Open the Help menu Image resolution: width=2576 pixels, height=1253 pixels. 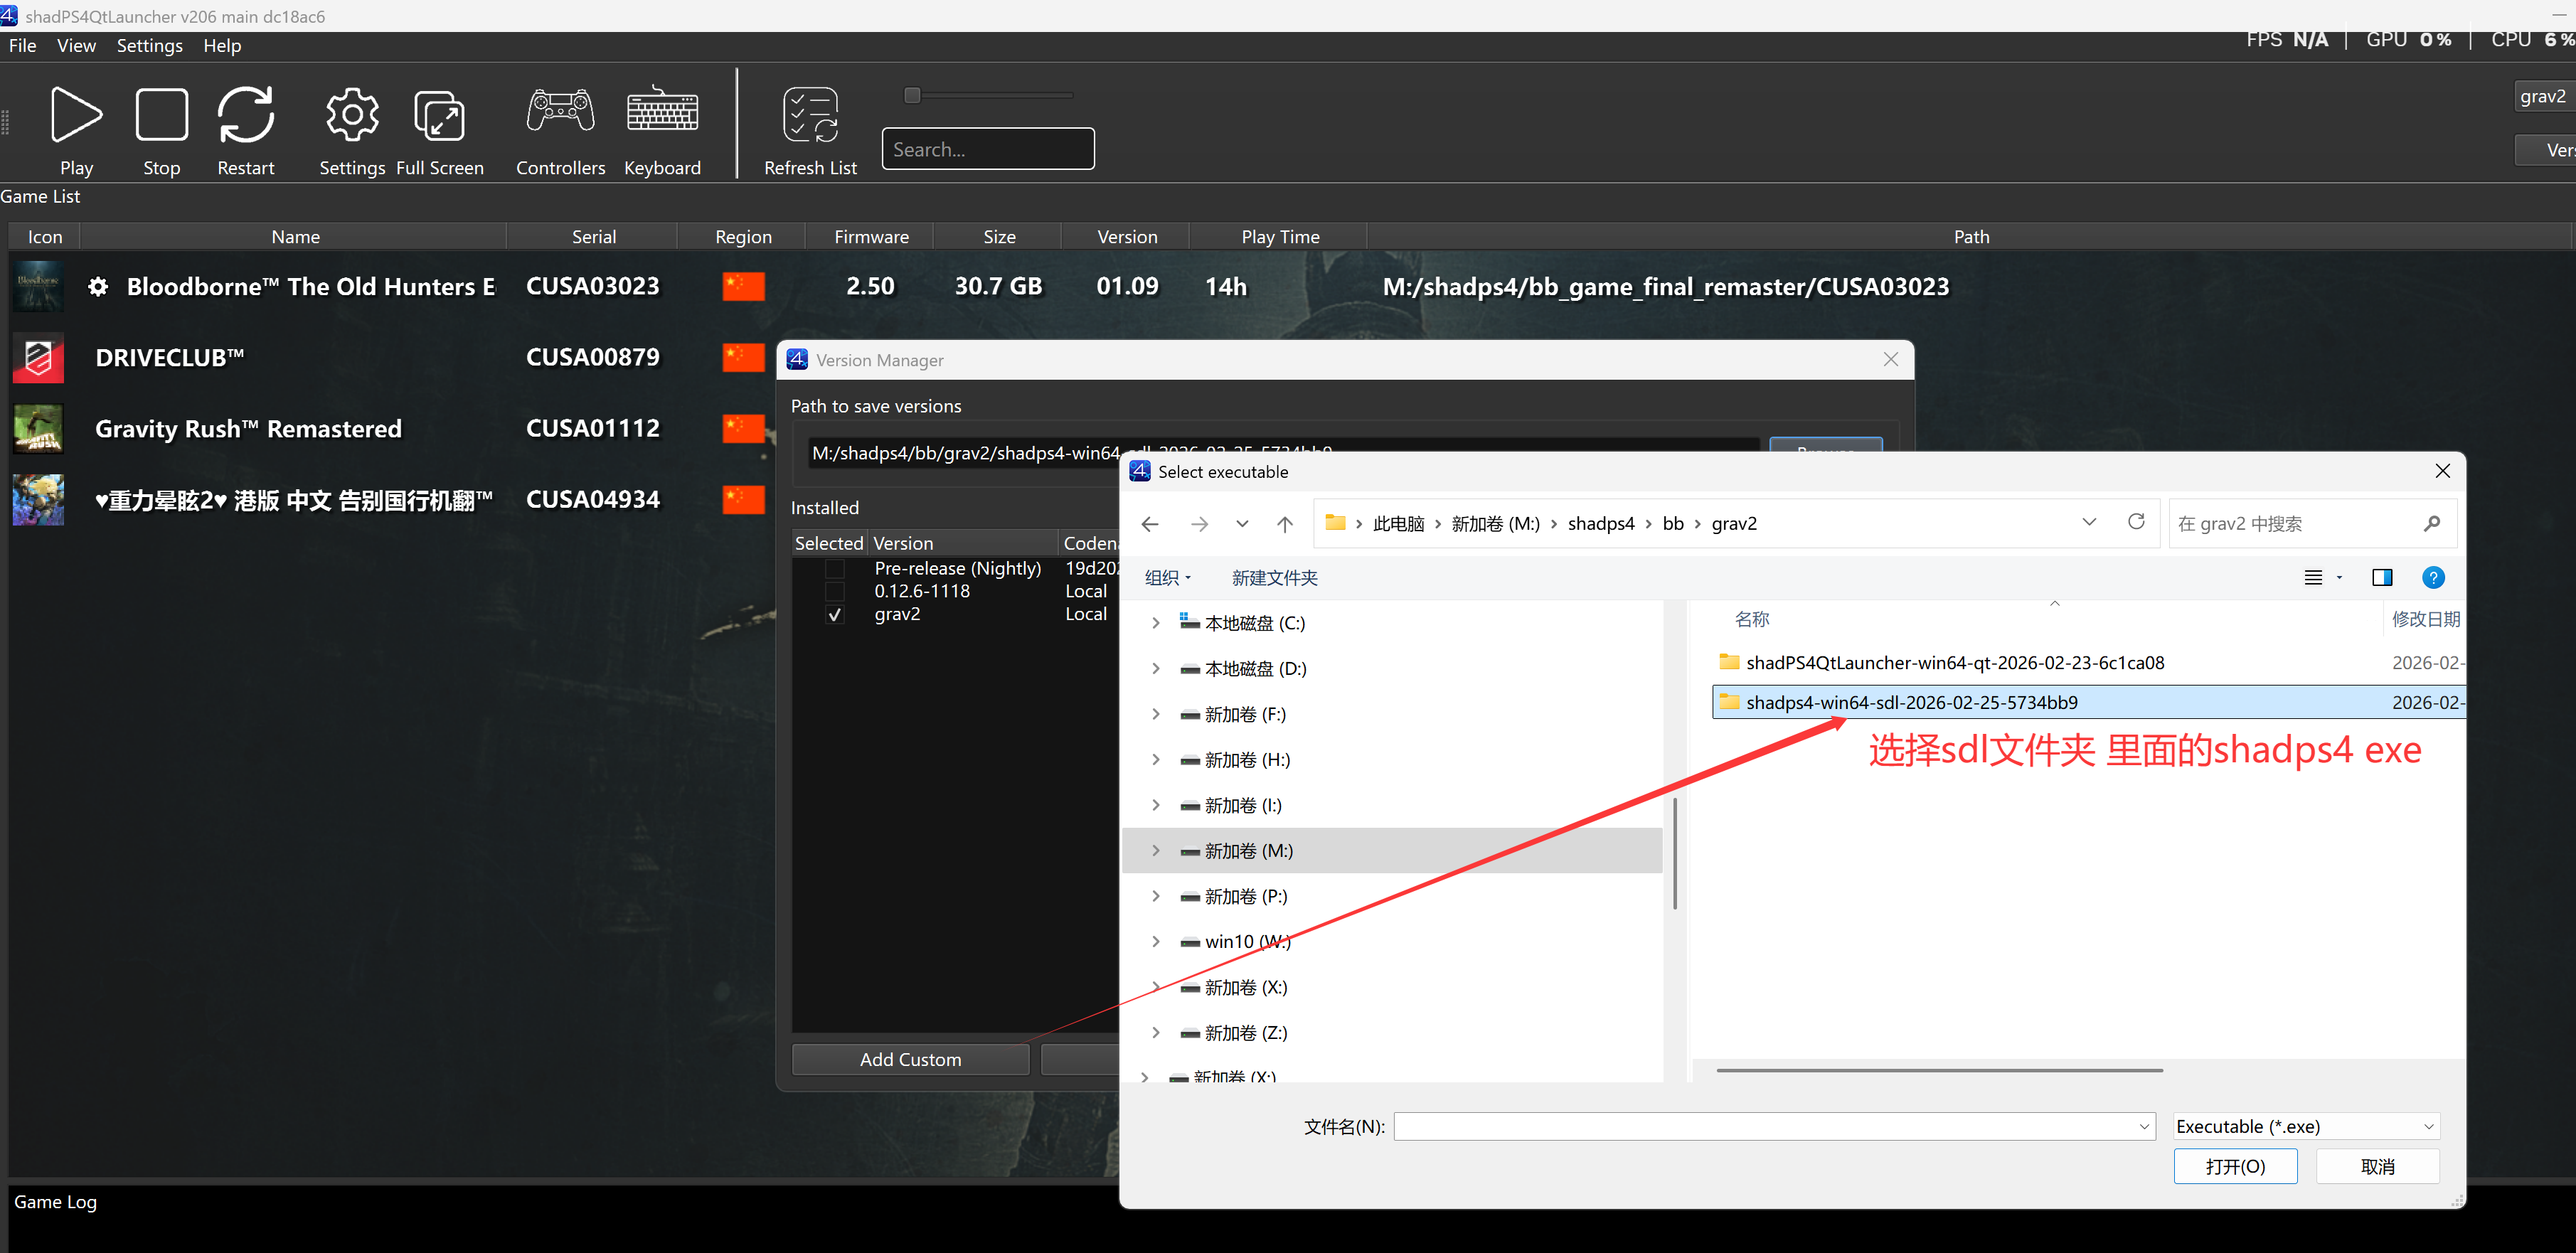point(222,45)
